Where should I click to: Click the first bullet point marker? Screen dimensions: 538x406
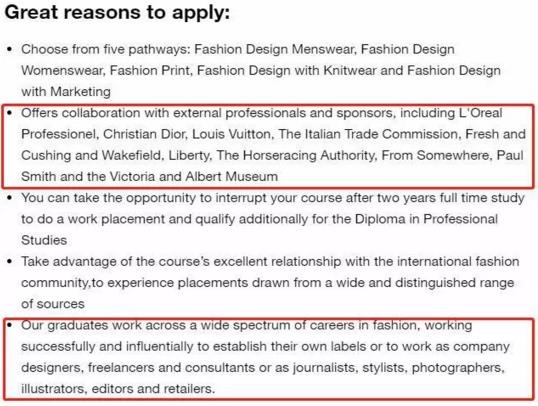pyautogui.click(x=9, y=49)
